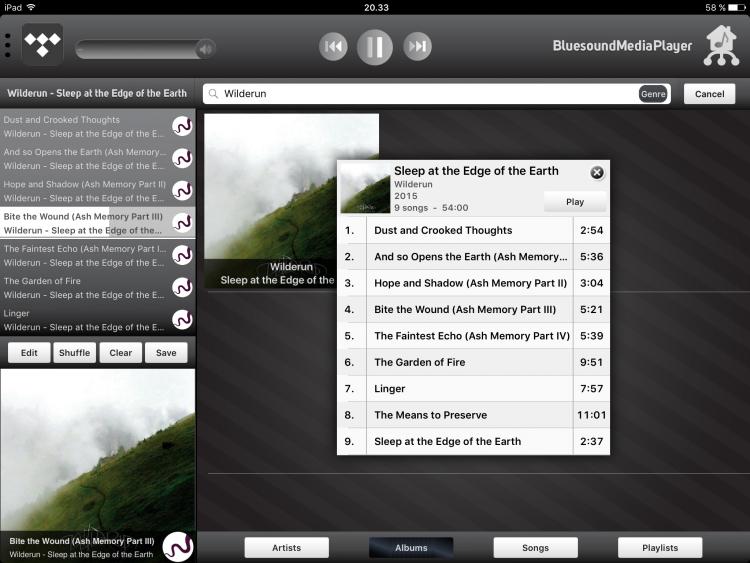Select track 7 Linger in popup
The height and width of the screenshot is (563, 750).
[x=473, y=388]
